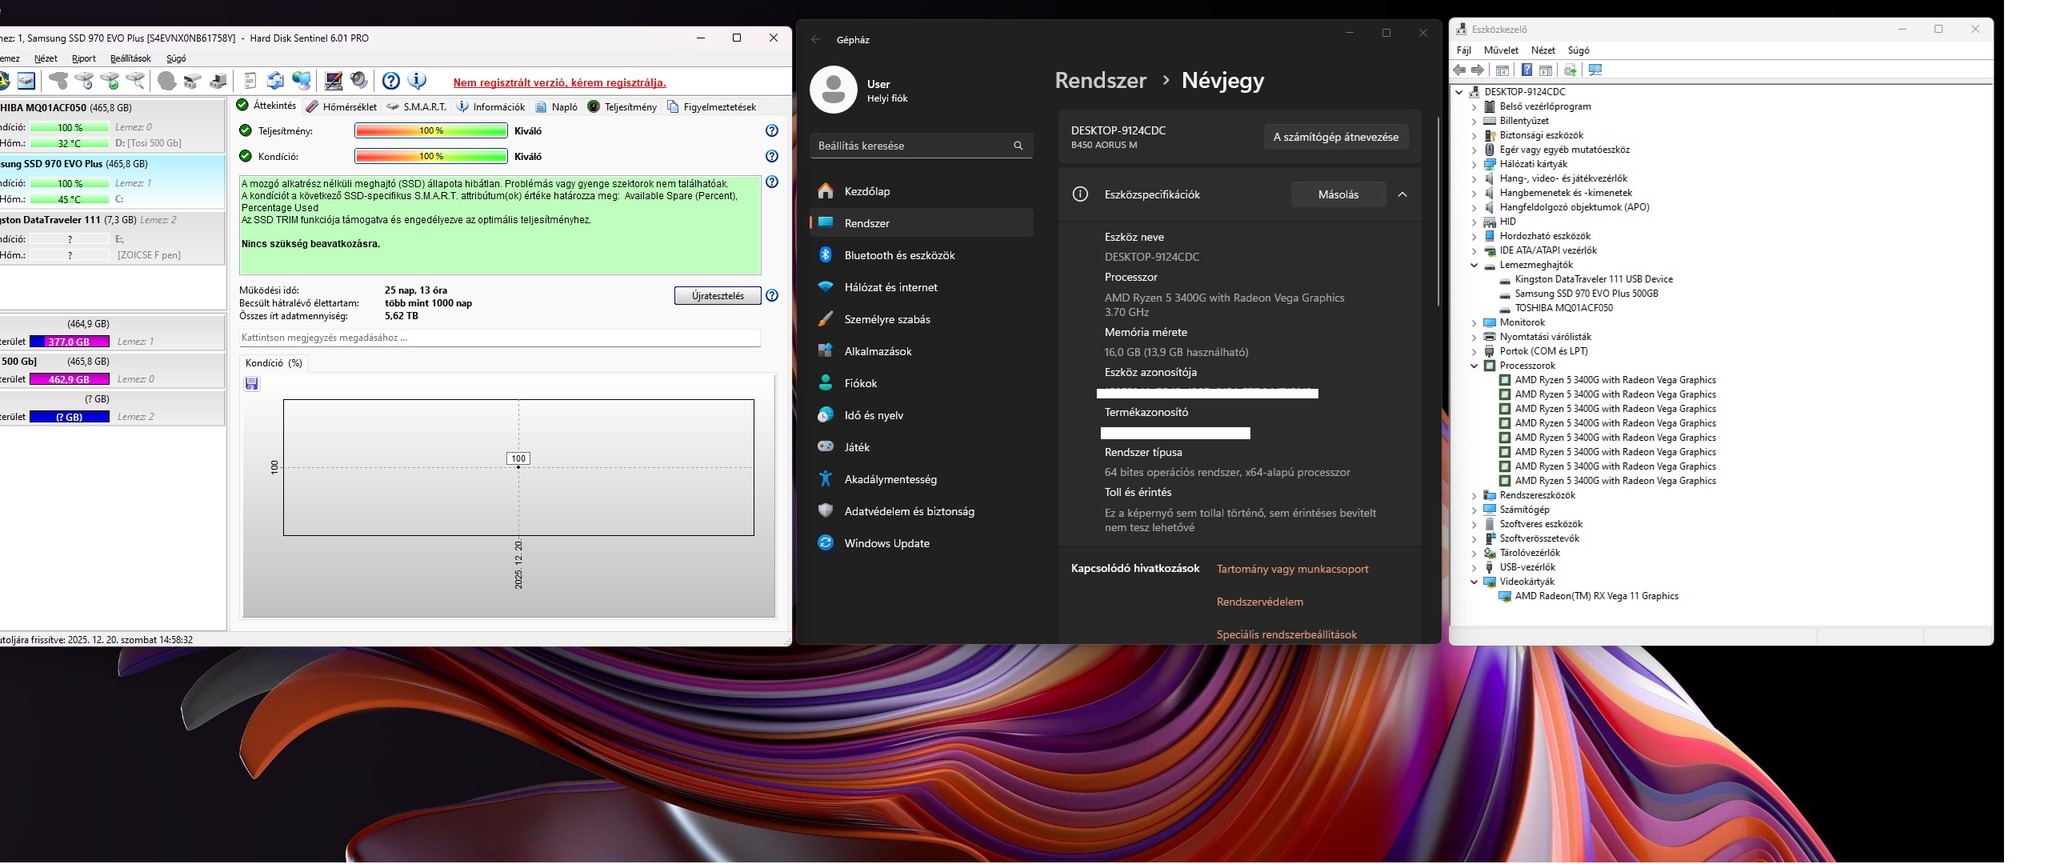Click help icon next to Újratesztelés button

point(772,296)
